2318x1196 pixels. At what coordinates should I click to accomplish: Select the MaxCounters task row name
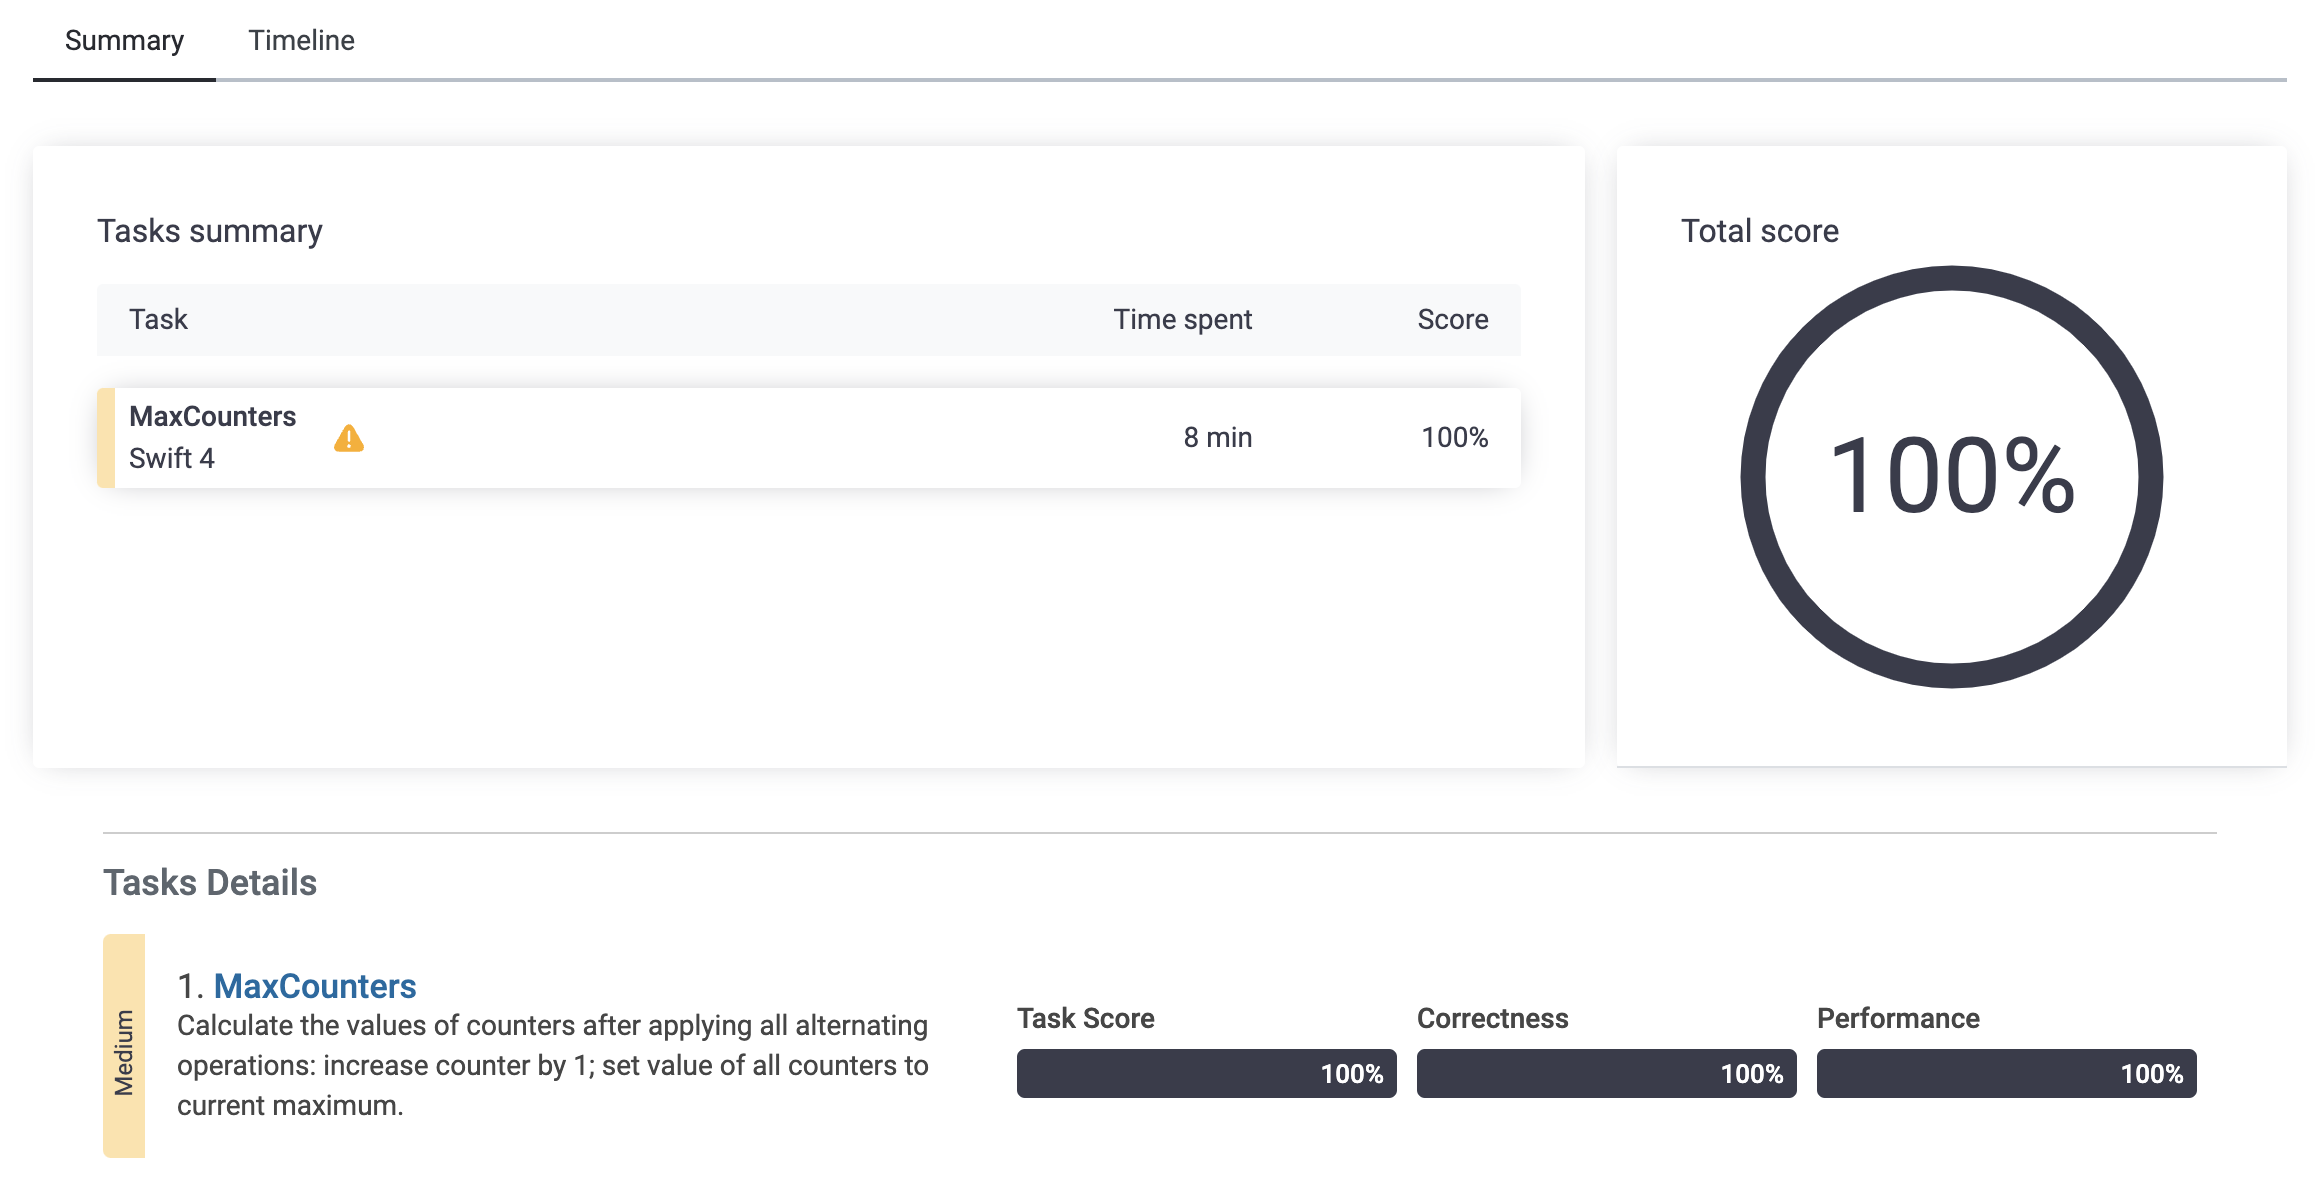point(212,416)
